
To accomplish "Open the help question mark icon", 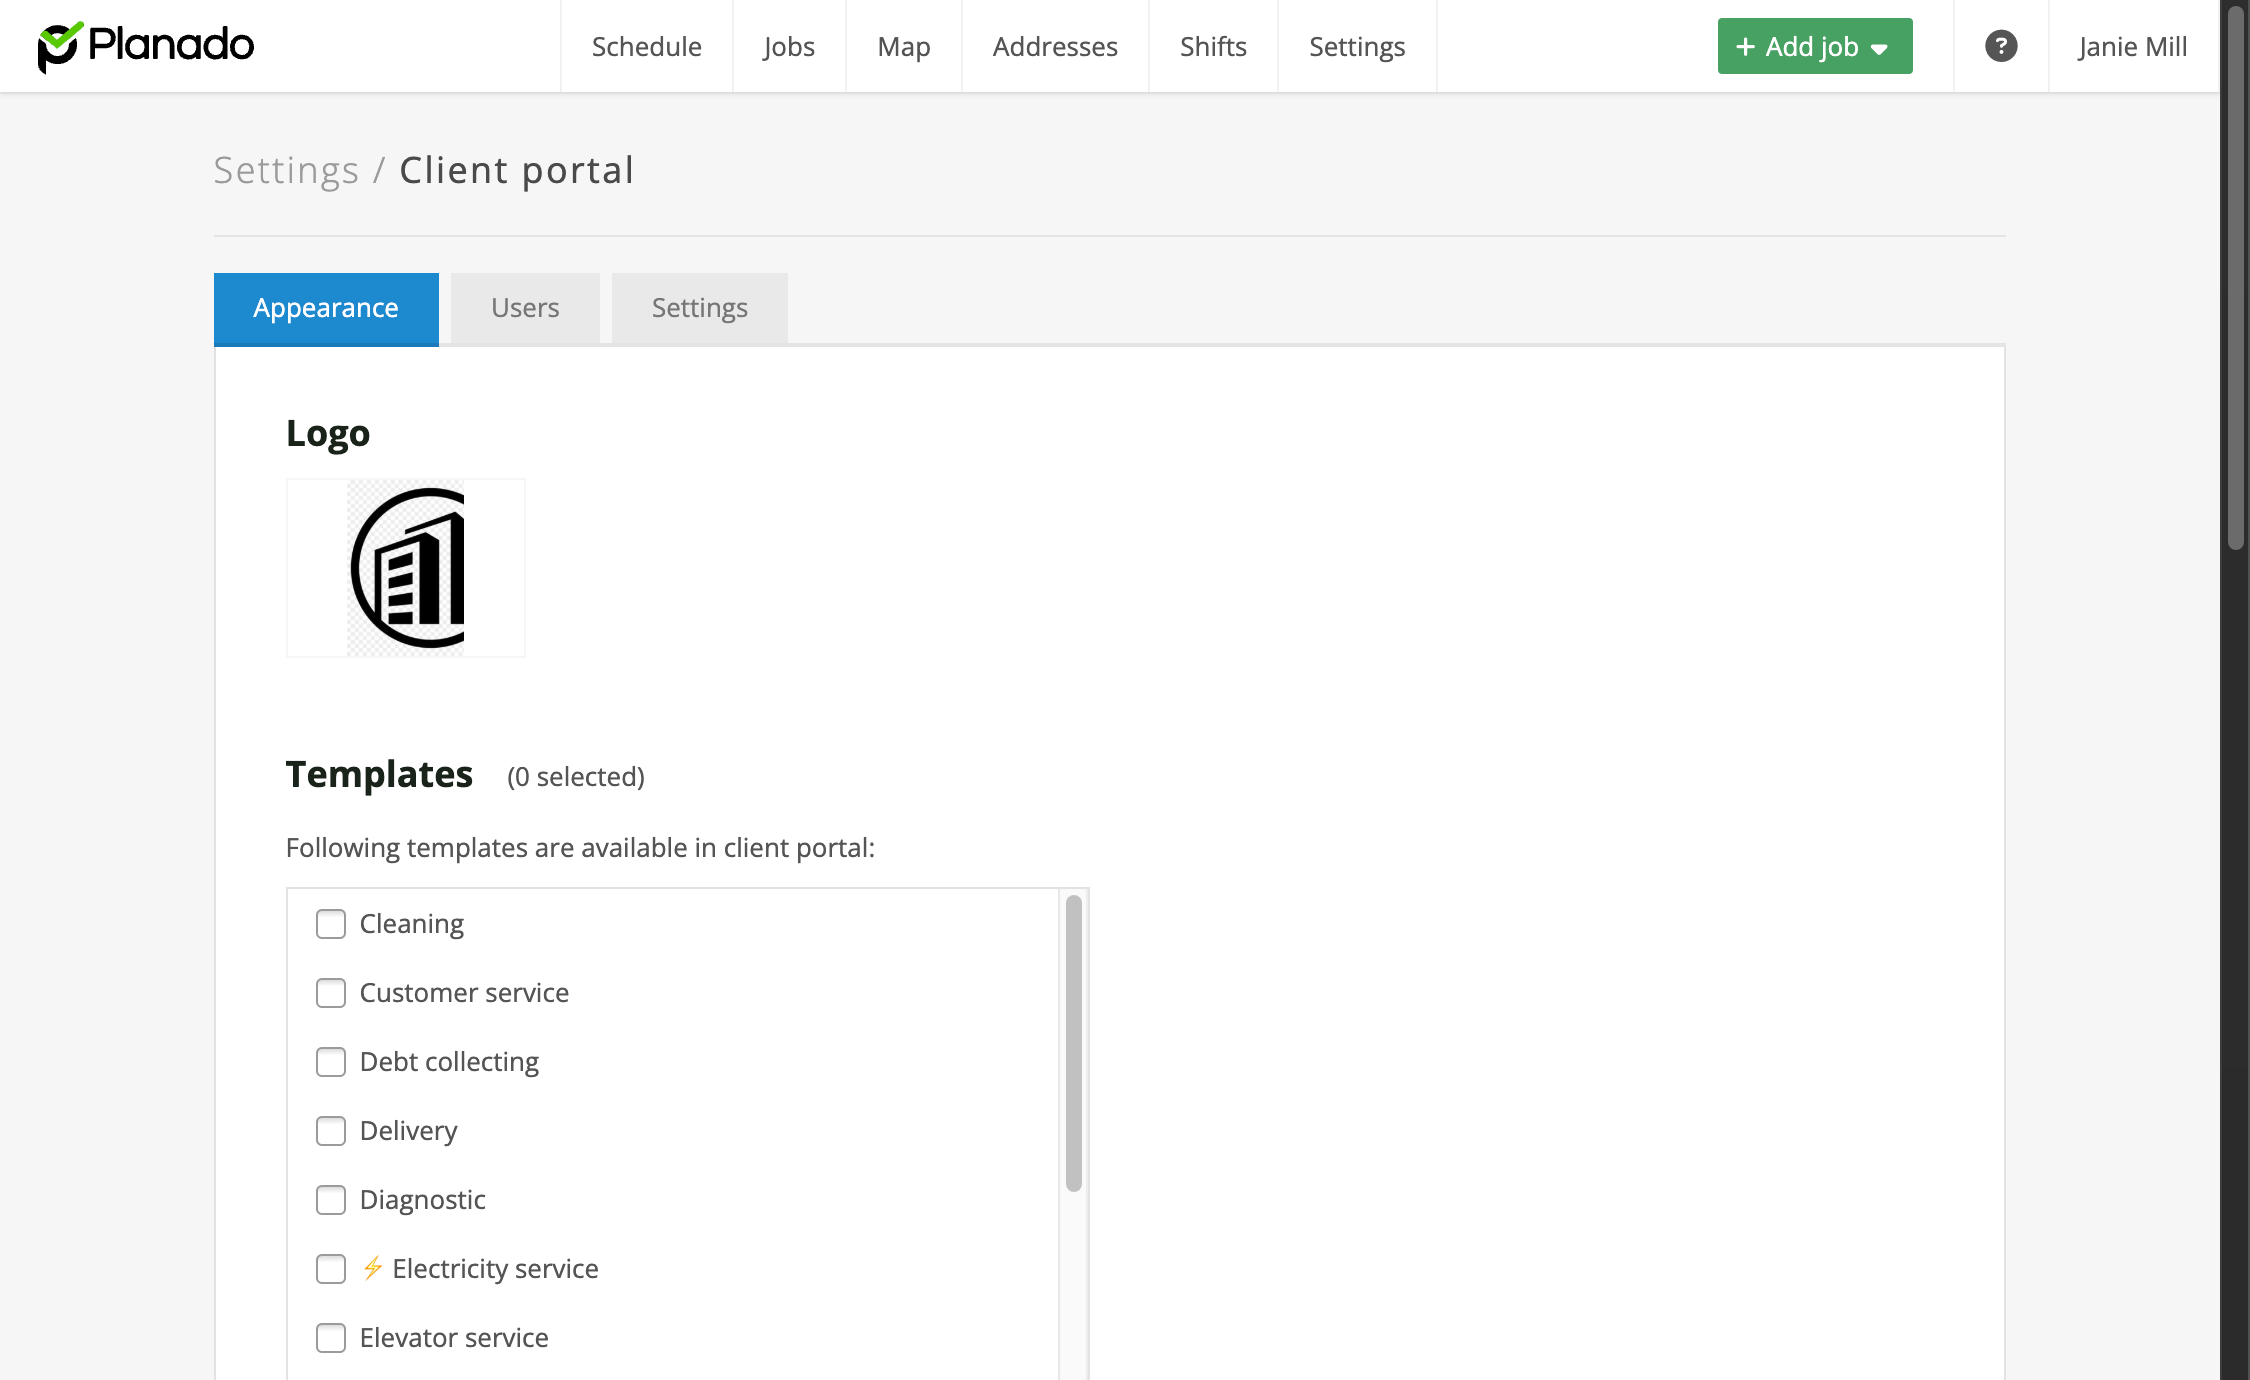I will point(2000,46).
